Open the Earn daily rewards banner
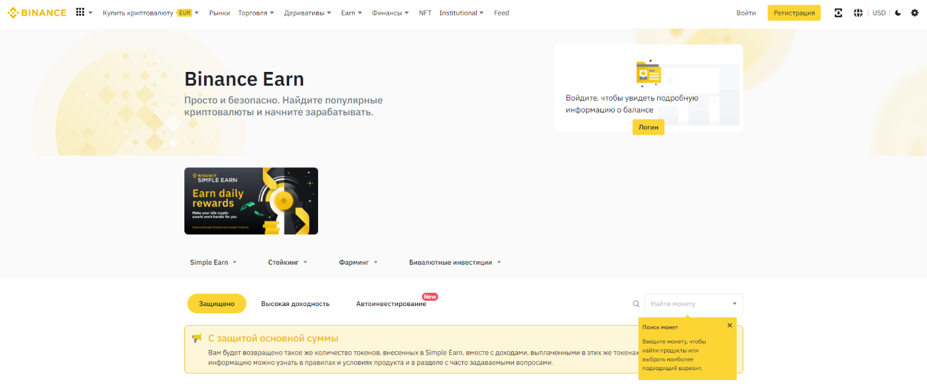 pyautogui.click(x=251, y=201)
